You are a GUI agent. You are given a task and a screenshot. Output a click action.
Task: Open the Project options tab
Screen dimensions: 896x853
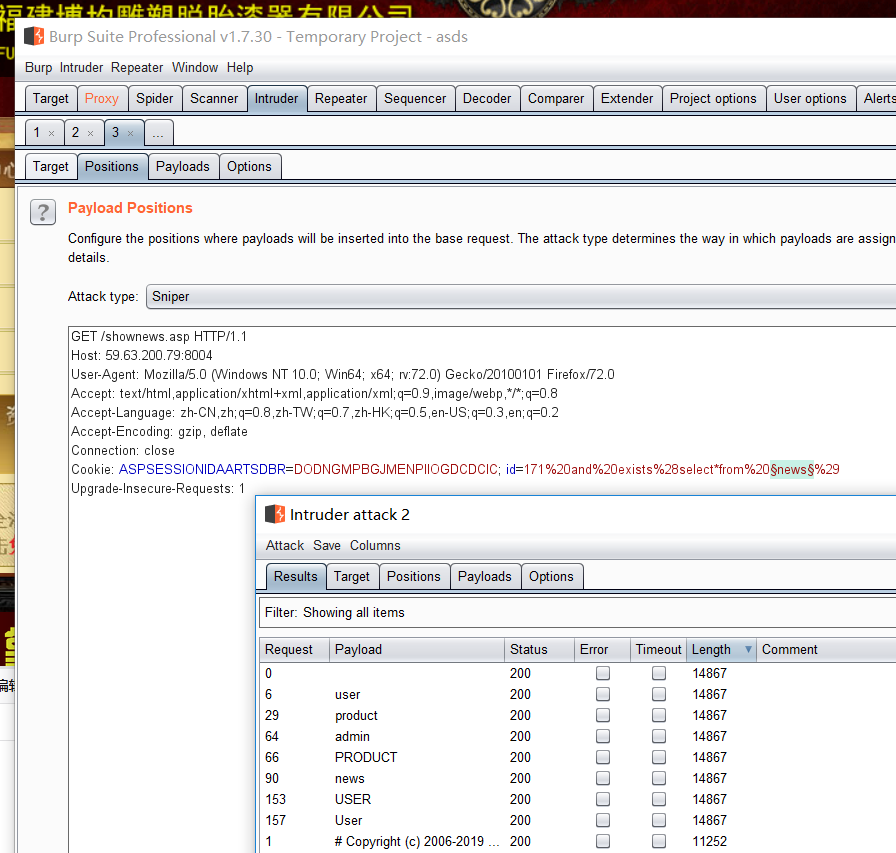click(x=713, y=98)
